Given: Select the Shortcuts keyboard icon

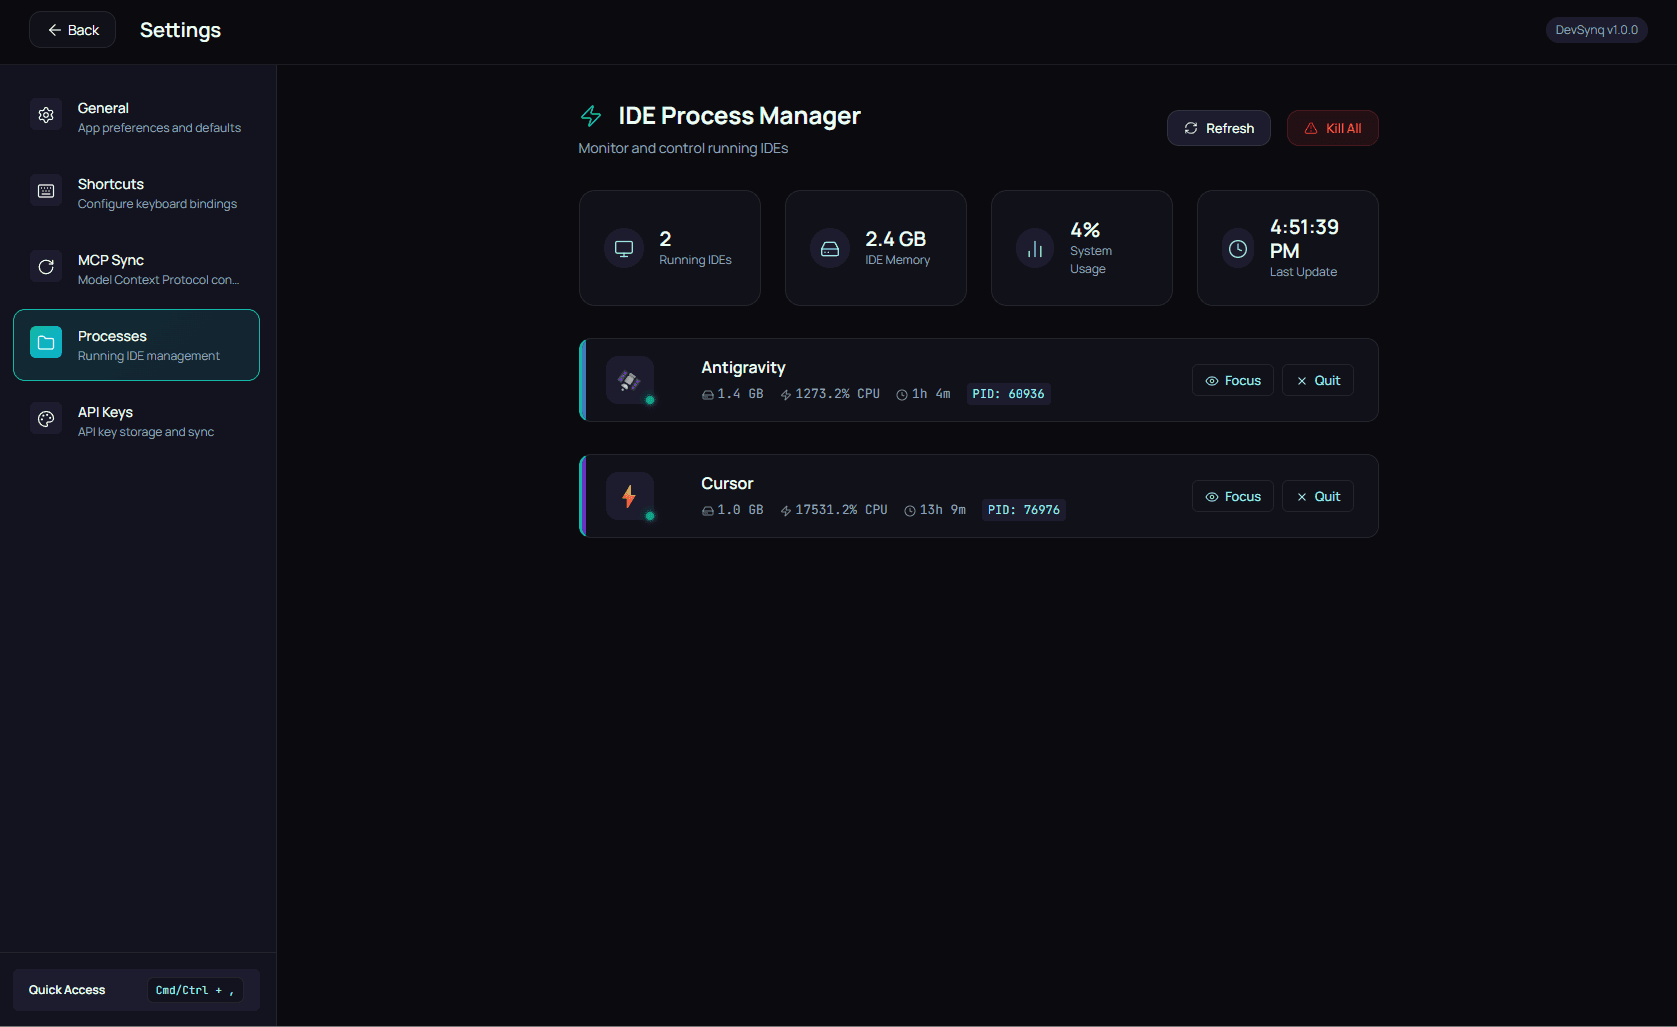Looking at the screenshot, I should [x=46, y=190].
